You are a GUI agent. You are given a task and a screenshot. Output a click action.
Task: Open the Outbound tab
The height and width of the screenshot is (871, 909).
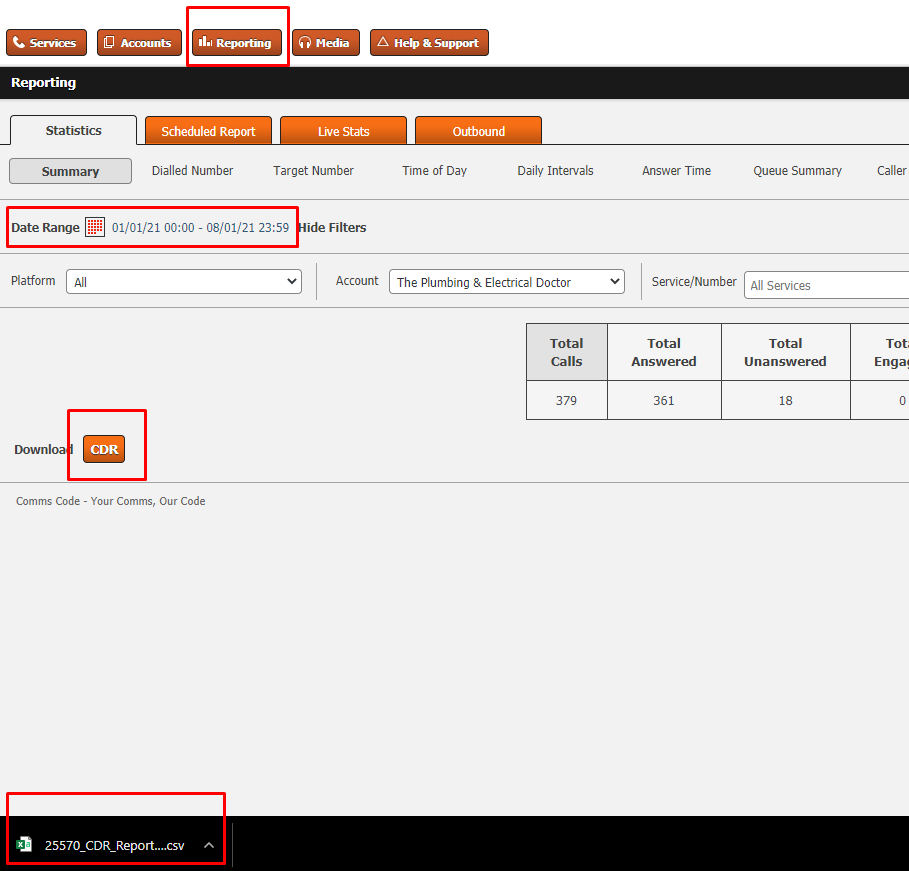pos(478,131)
